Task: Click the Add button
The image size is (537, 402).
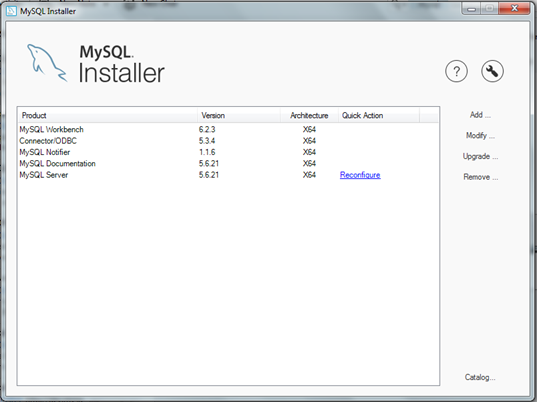Action: point(480,115)
